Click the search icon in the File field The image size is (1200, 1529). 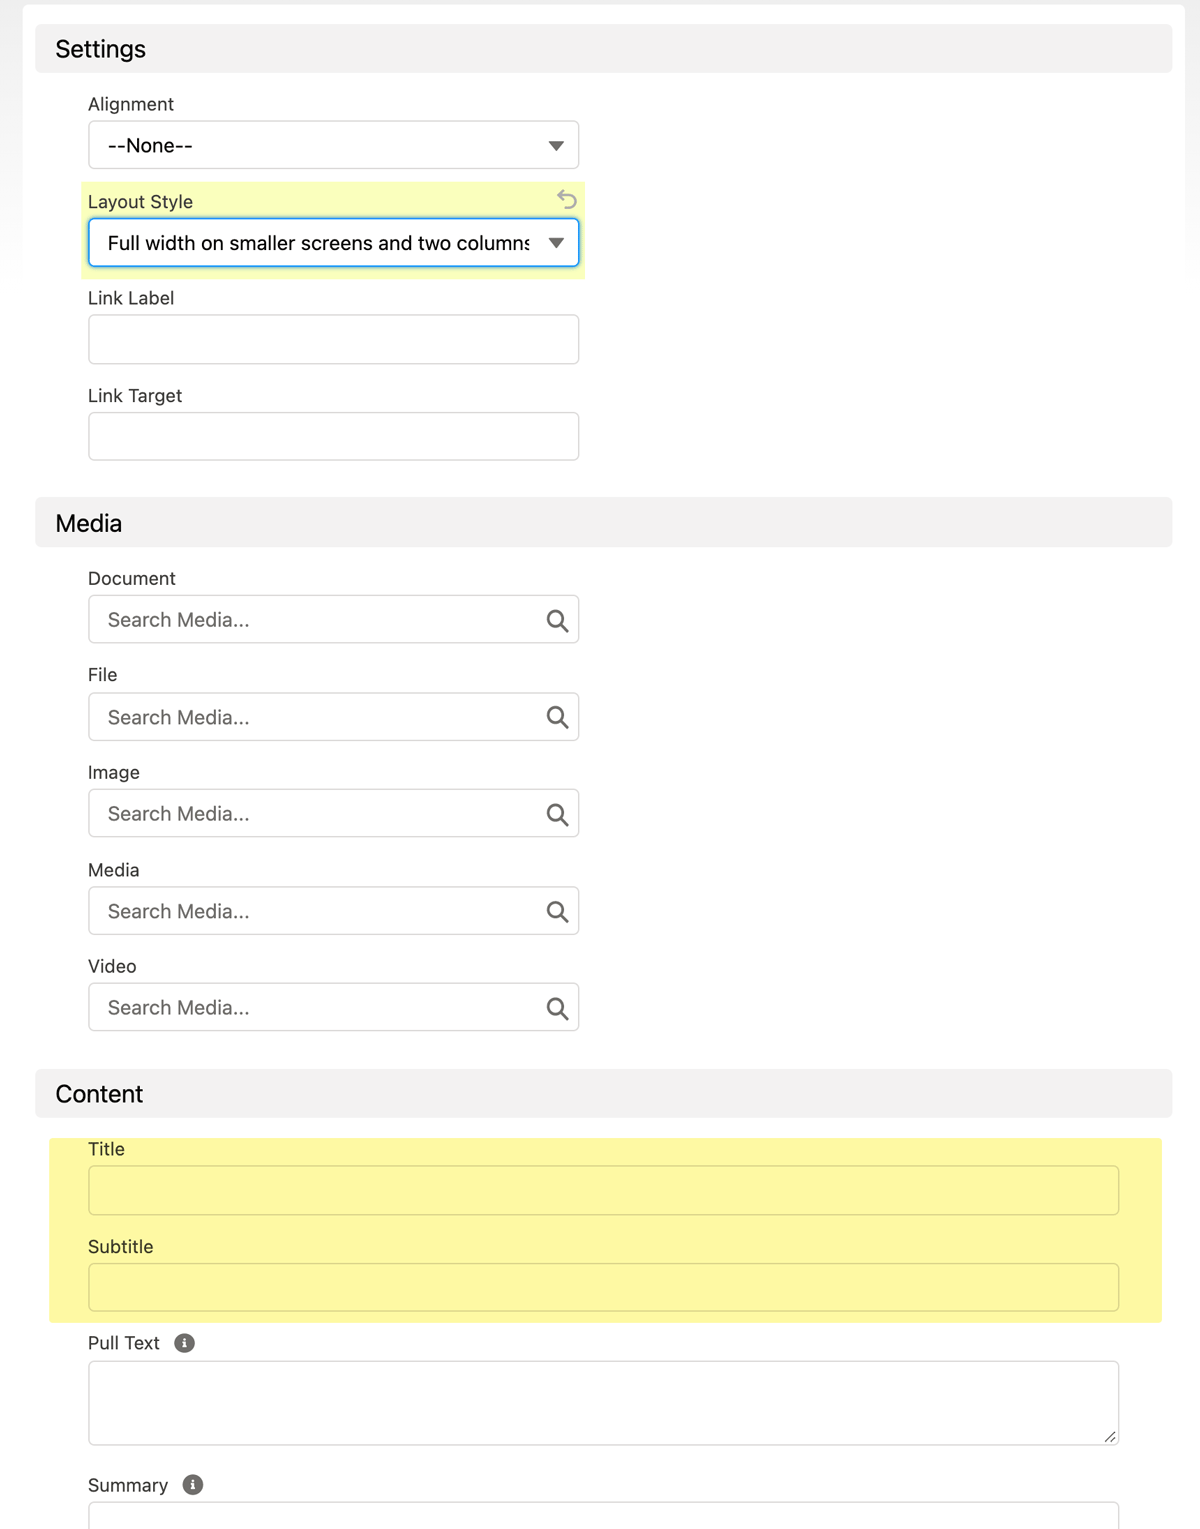pyautogui.click(x=556, y=717)
